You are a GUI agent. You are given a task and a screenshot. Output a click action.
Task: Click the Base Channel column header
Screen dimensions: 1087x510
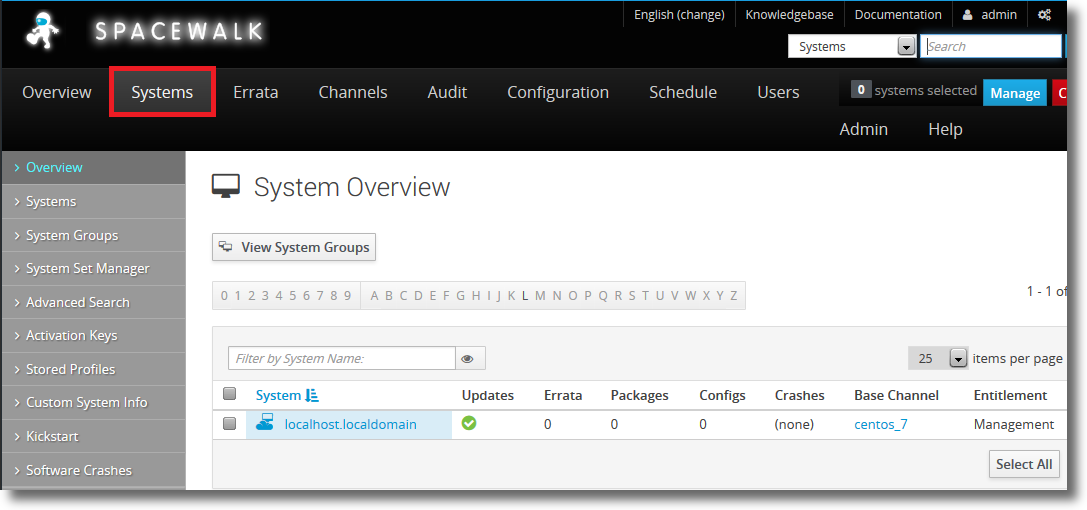click(896, 396)
